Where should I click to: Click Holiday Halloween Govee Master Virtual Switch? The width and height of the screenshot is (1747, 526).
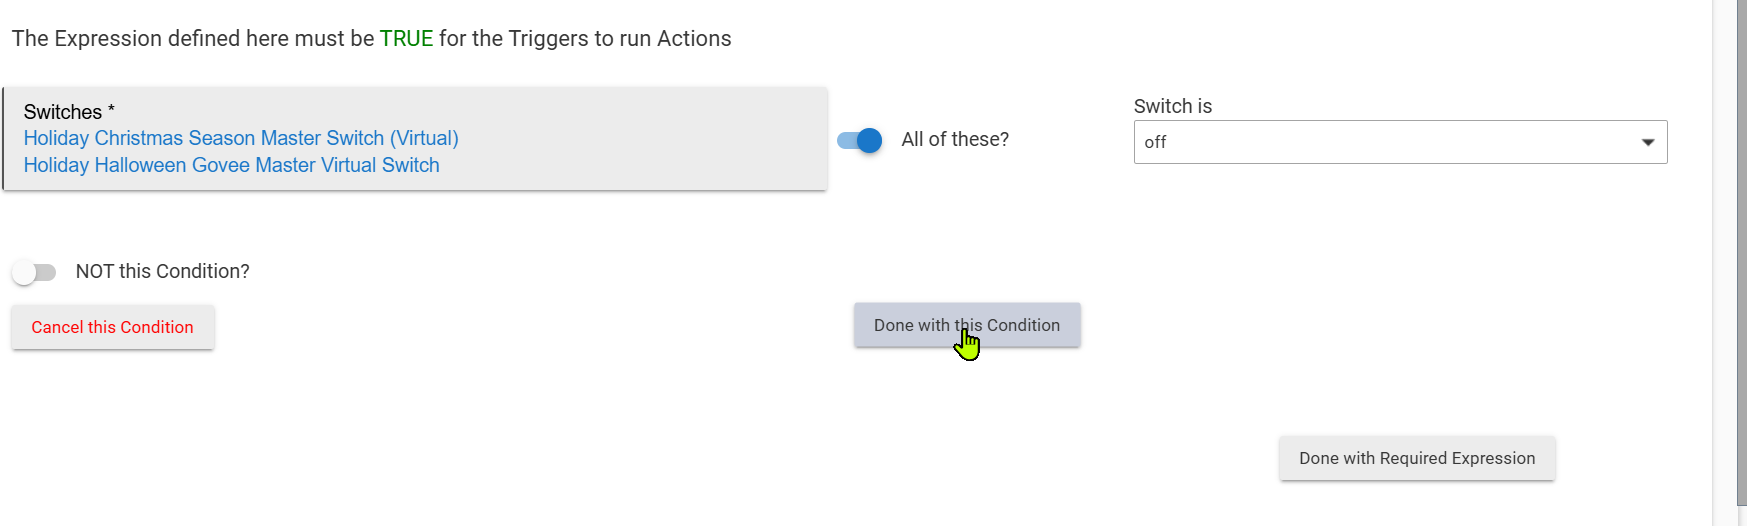click(231, 165)
